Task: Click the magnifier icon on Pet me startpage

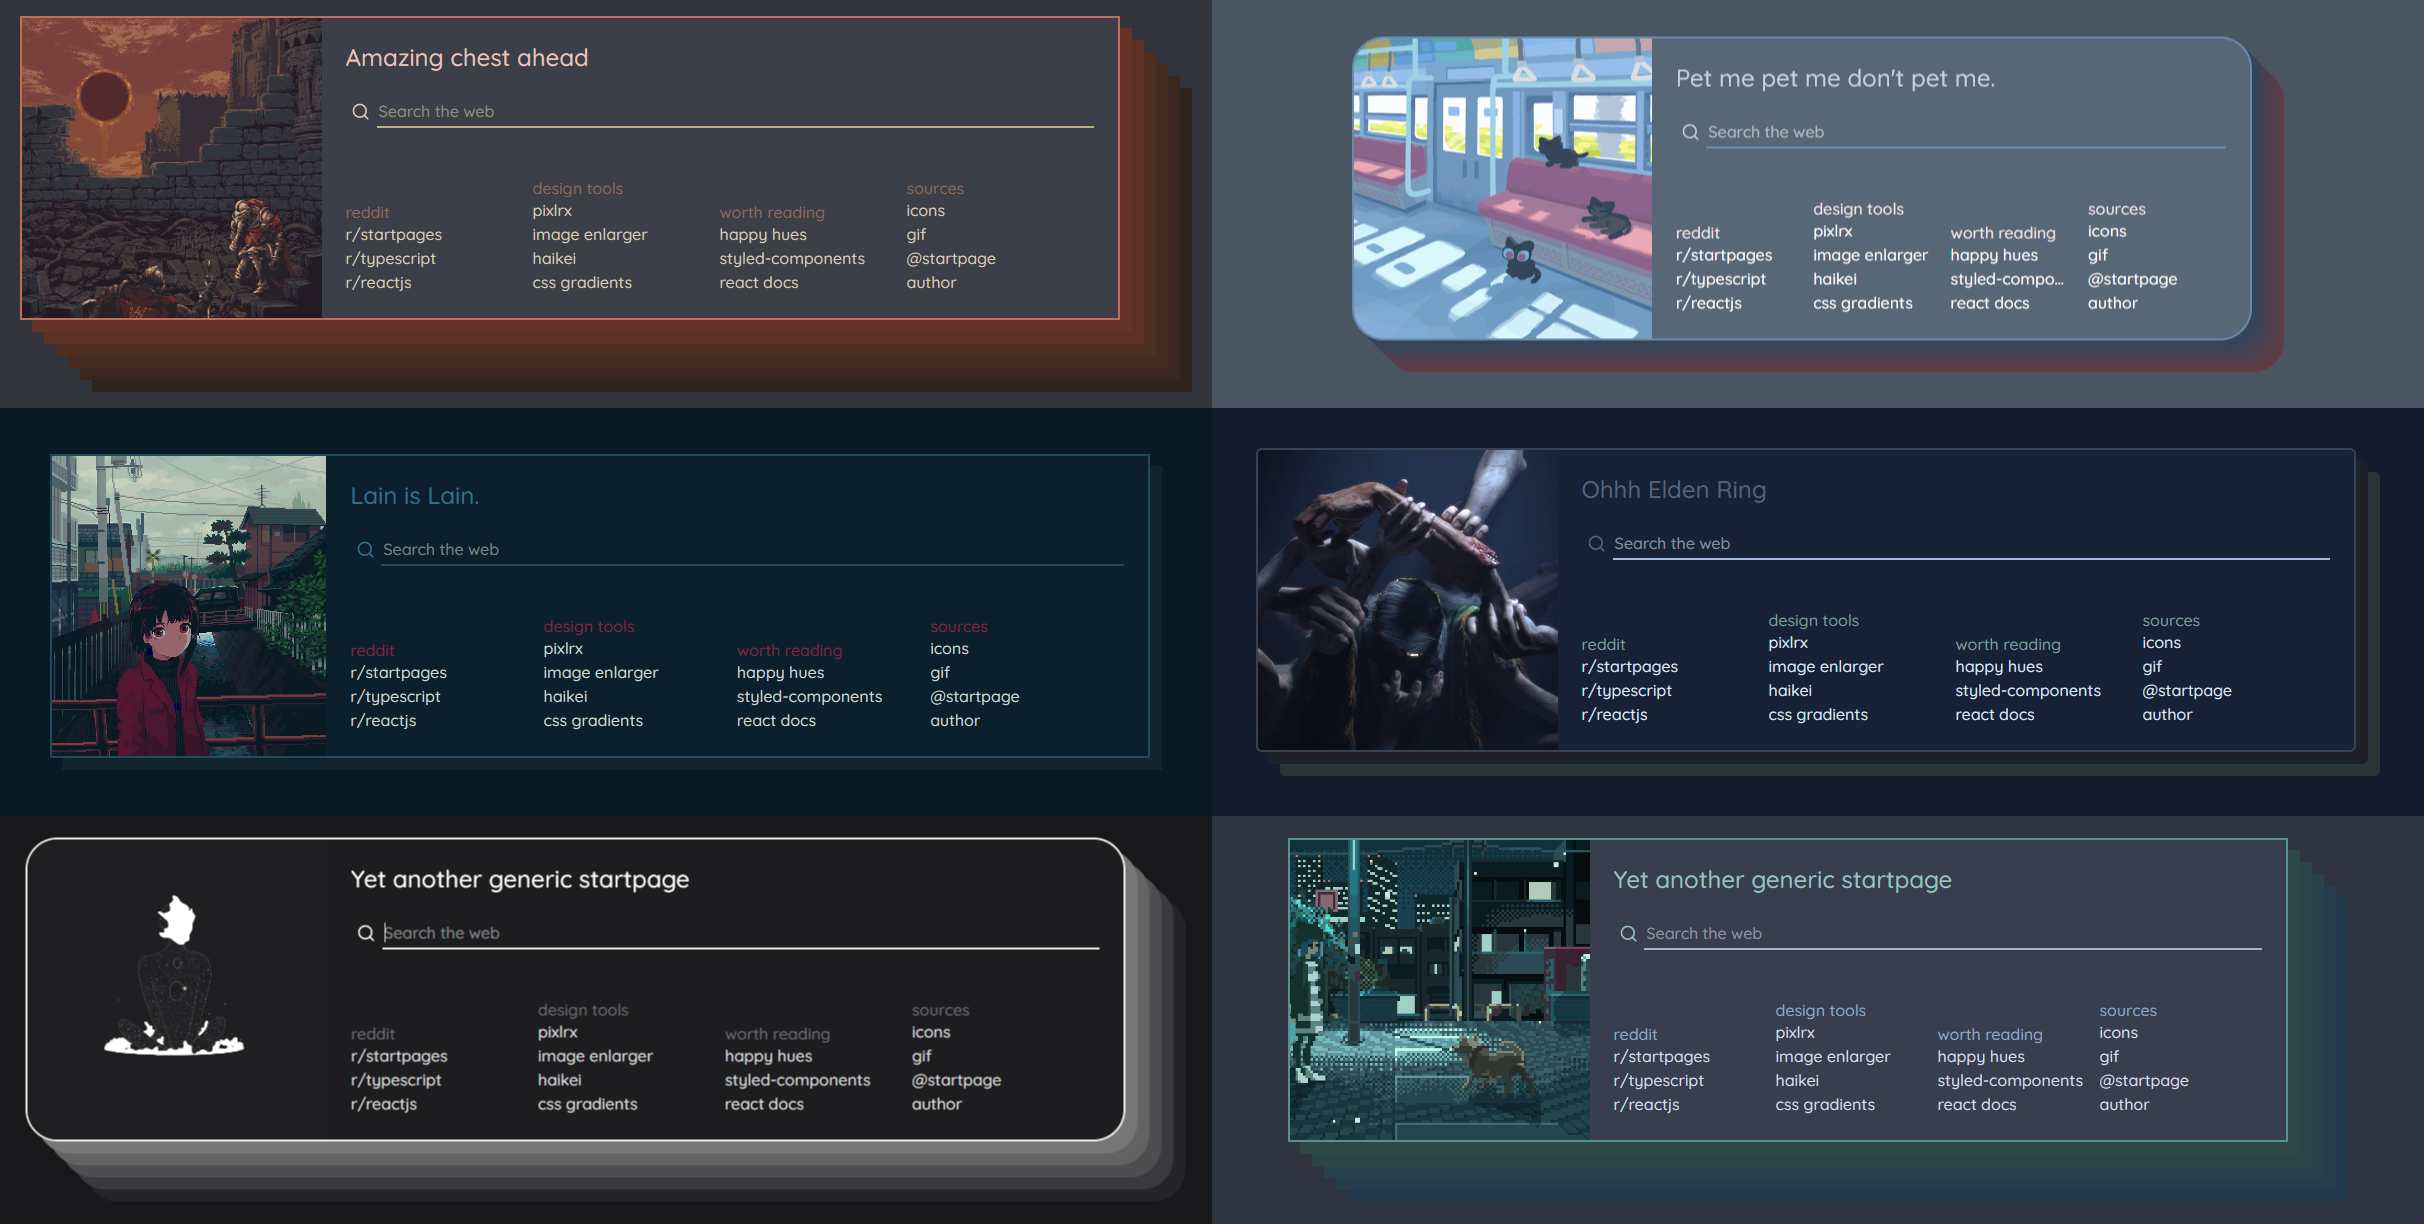Action: click(1691, 131)
